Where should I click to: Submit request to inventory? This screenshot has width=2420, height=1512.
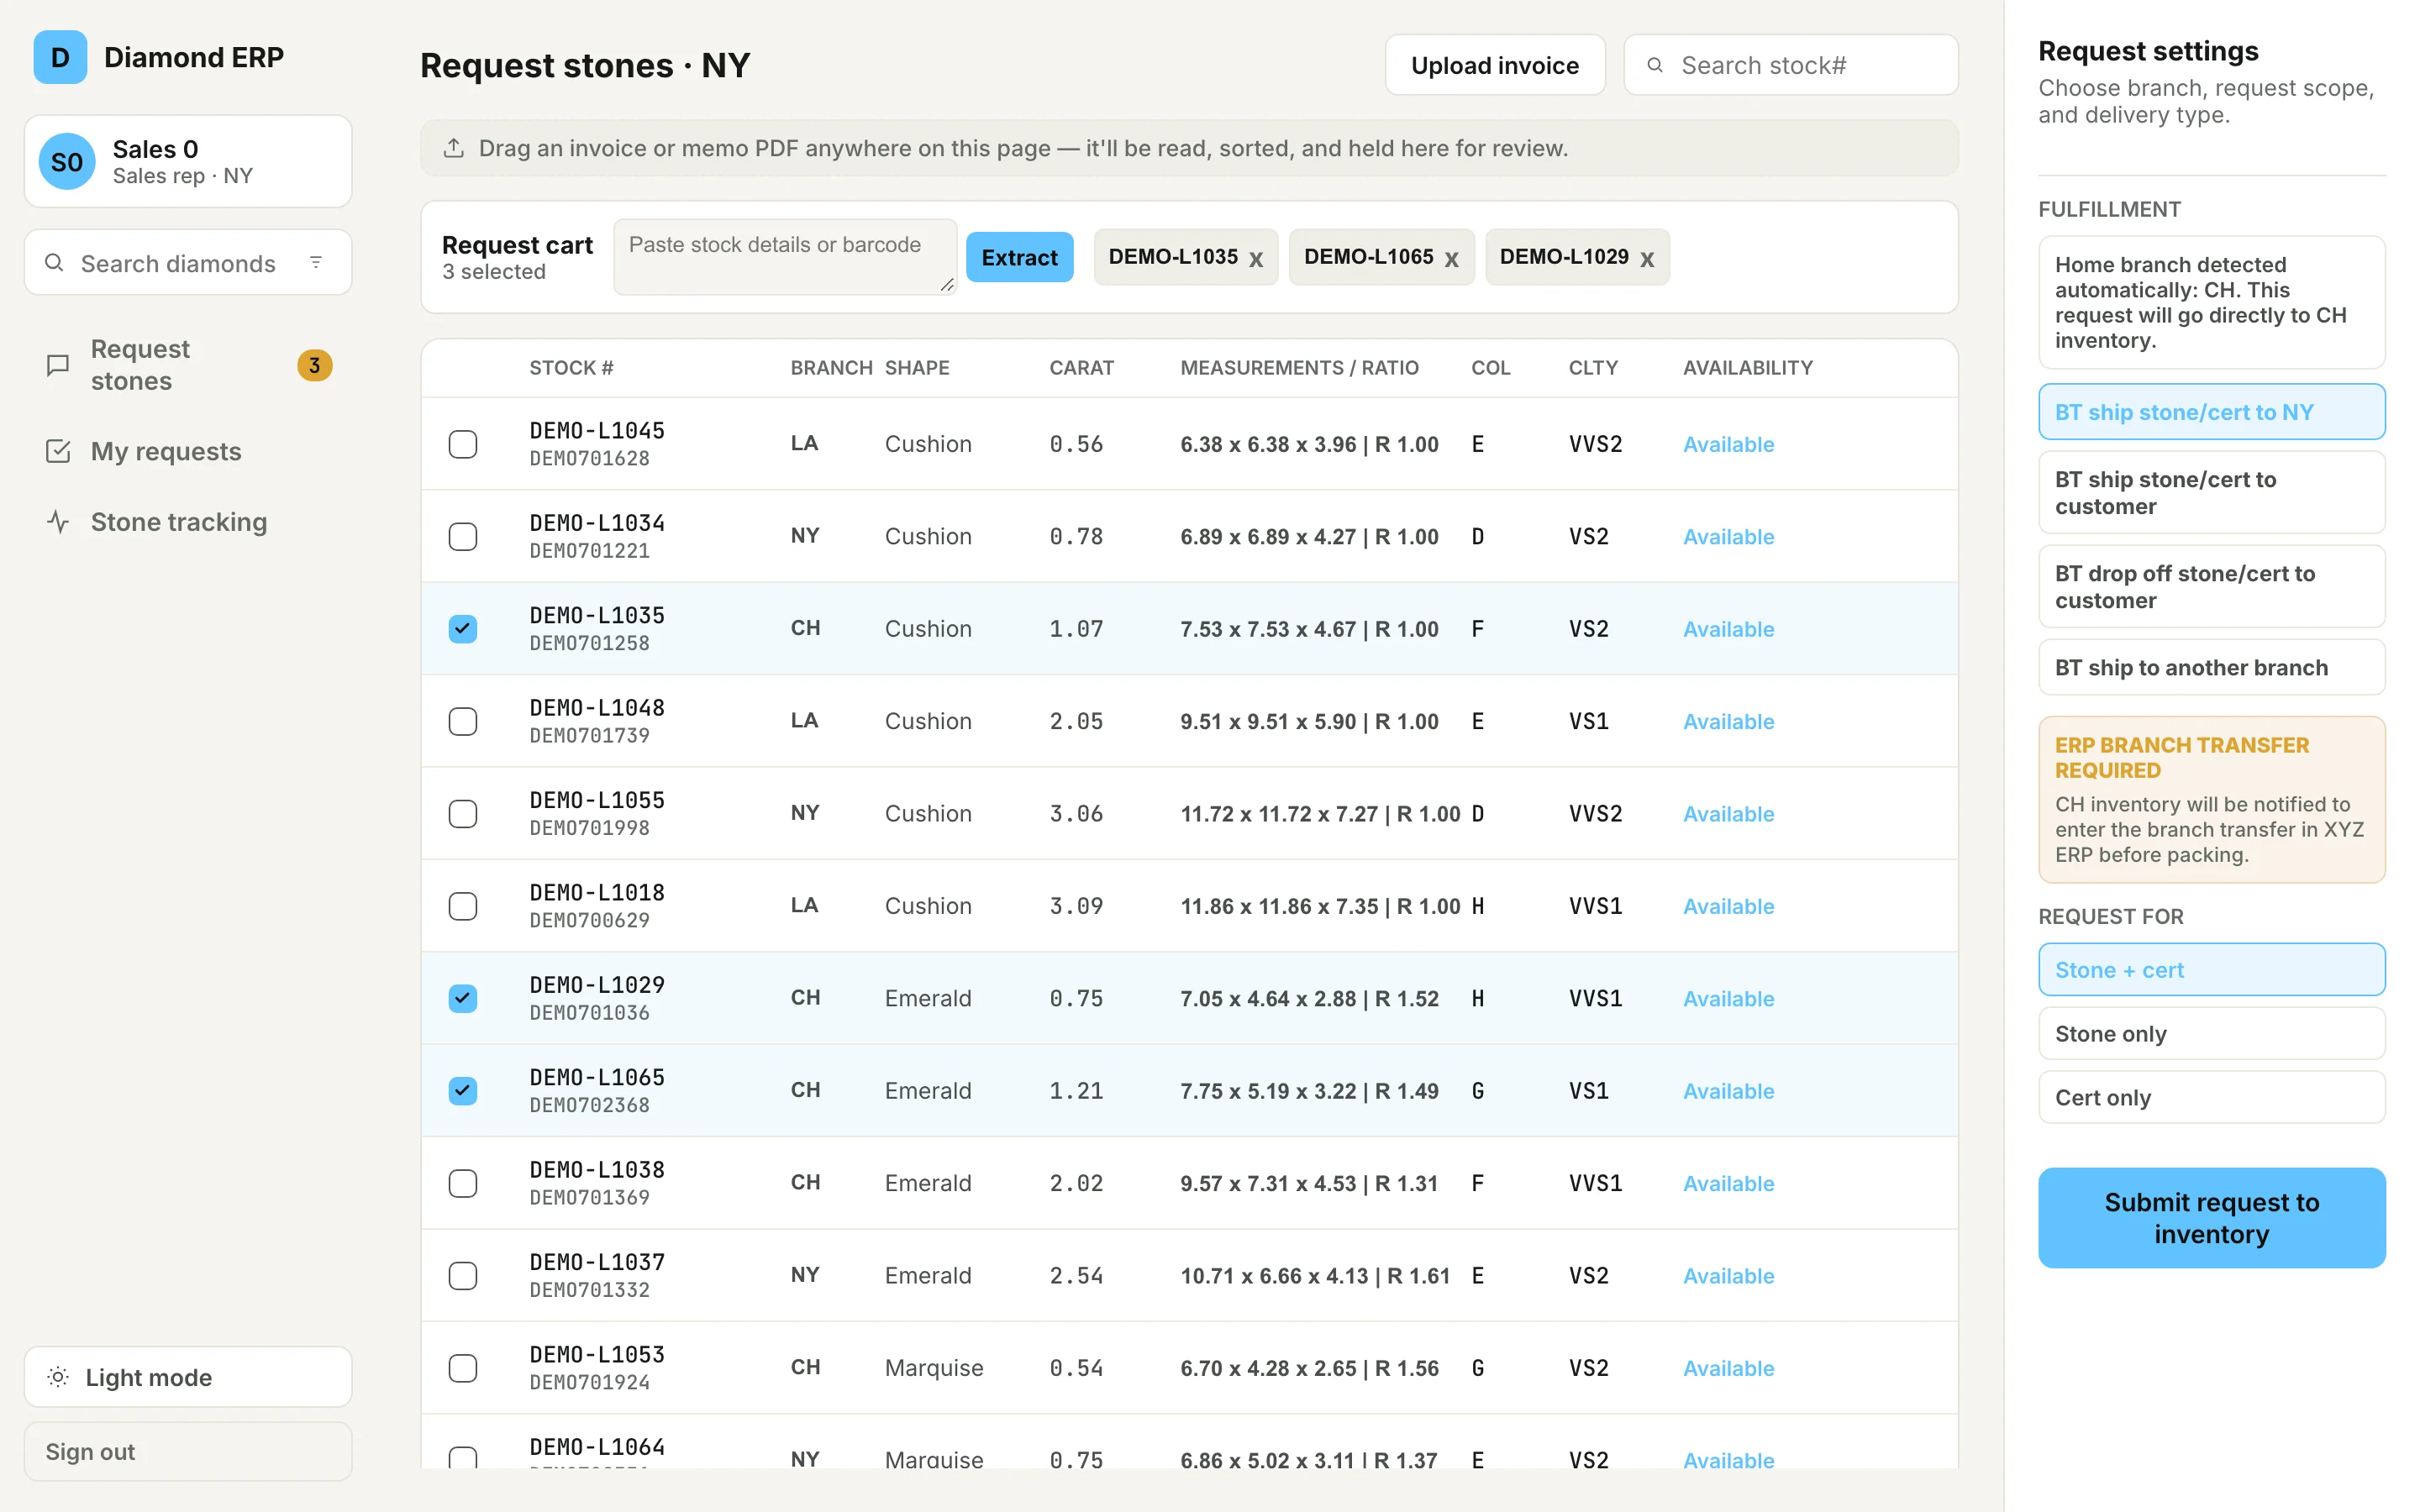(x=2211, y=1217)
